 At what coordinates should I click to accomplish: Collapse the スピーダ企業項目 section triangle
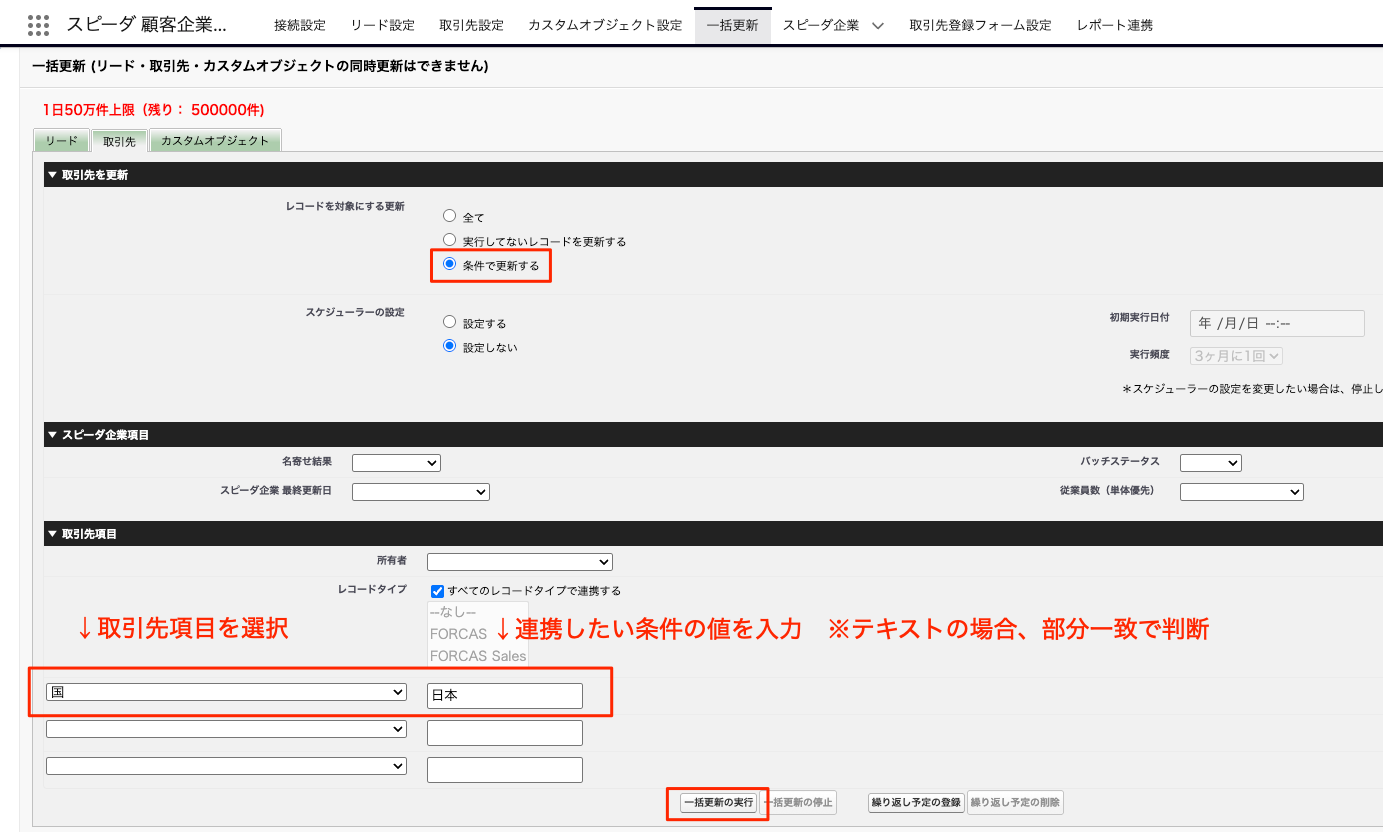(52, 435)
